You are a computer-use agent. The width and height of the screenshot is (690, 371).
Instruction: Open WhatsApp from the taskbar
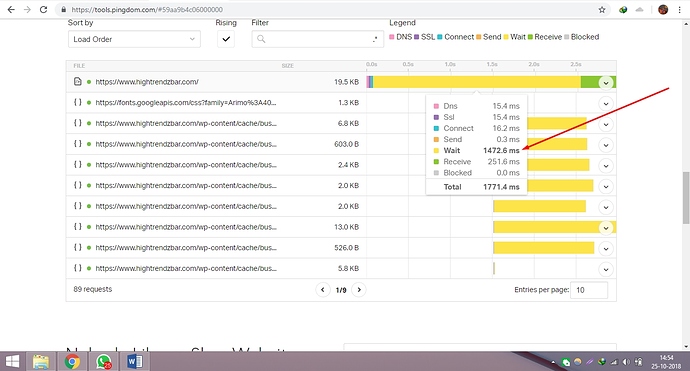[104, 362]
